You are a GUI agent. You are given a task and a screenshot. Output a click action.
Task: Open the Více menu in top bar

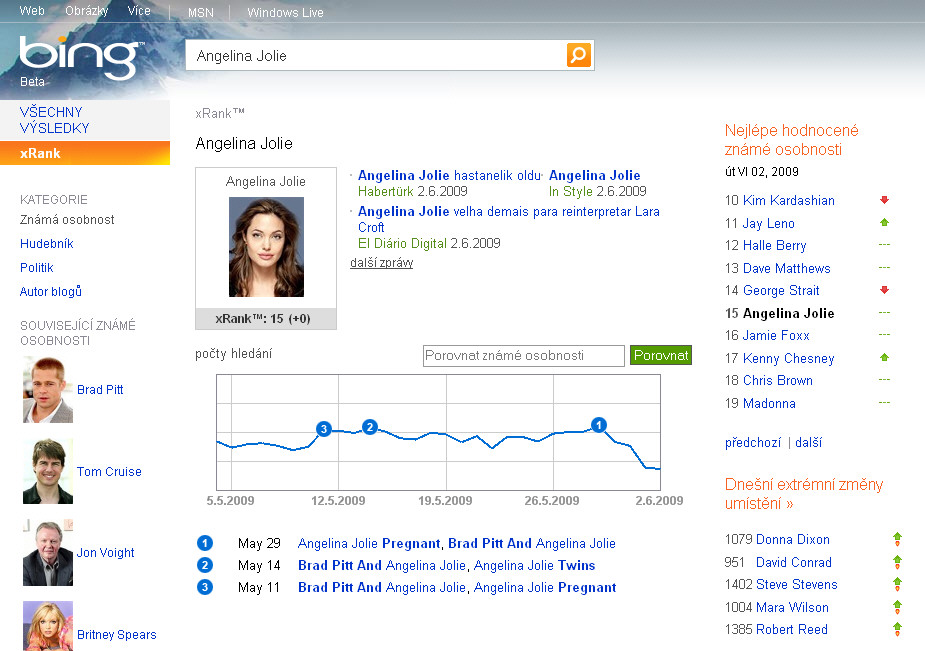(x=139, y=11)
